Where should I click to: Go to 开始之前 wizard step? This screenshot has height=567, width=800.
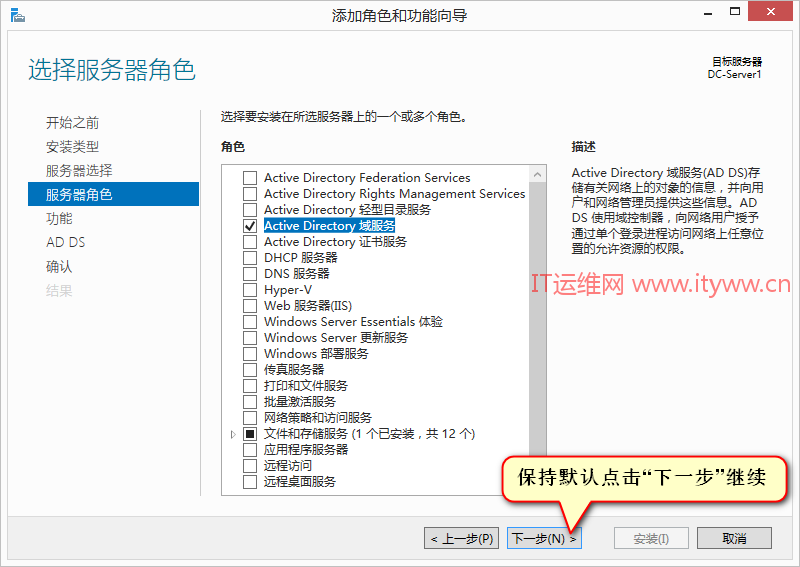72,122
